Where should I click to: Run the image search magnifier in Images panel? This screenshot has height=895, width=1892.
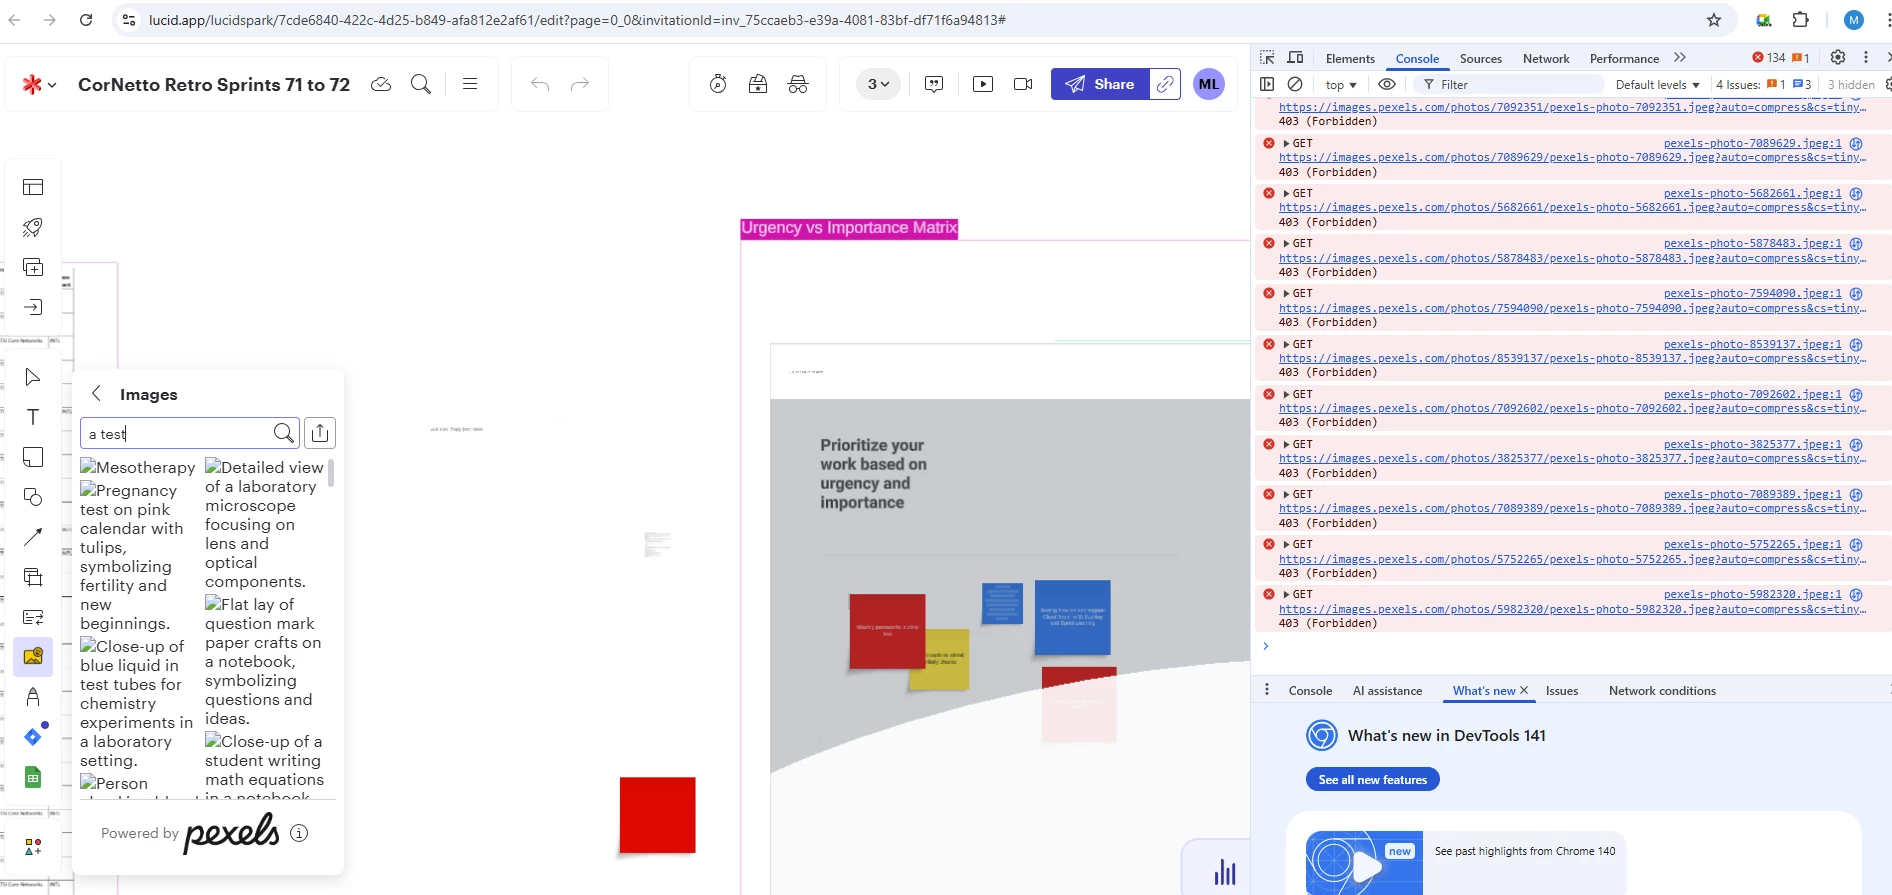click(284, 433)
